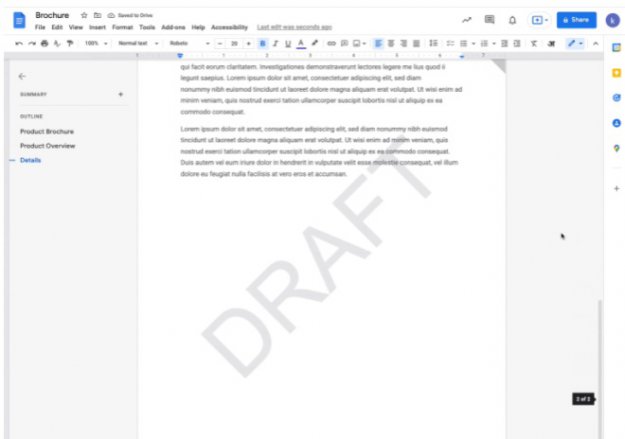Jump to Product Overview in outline

47,146
